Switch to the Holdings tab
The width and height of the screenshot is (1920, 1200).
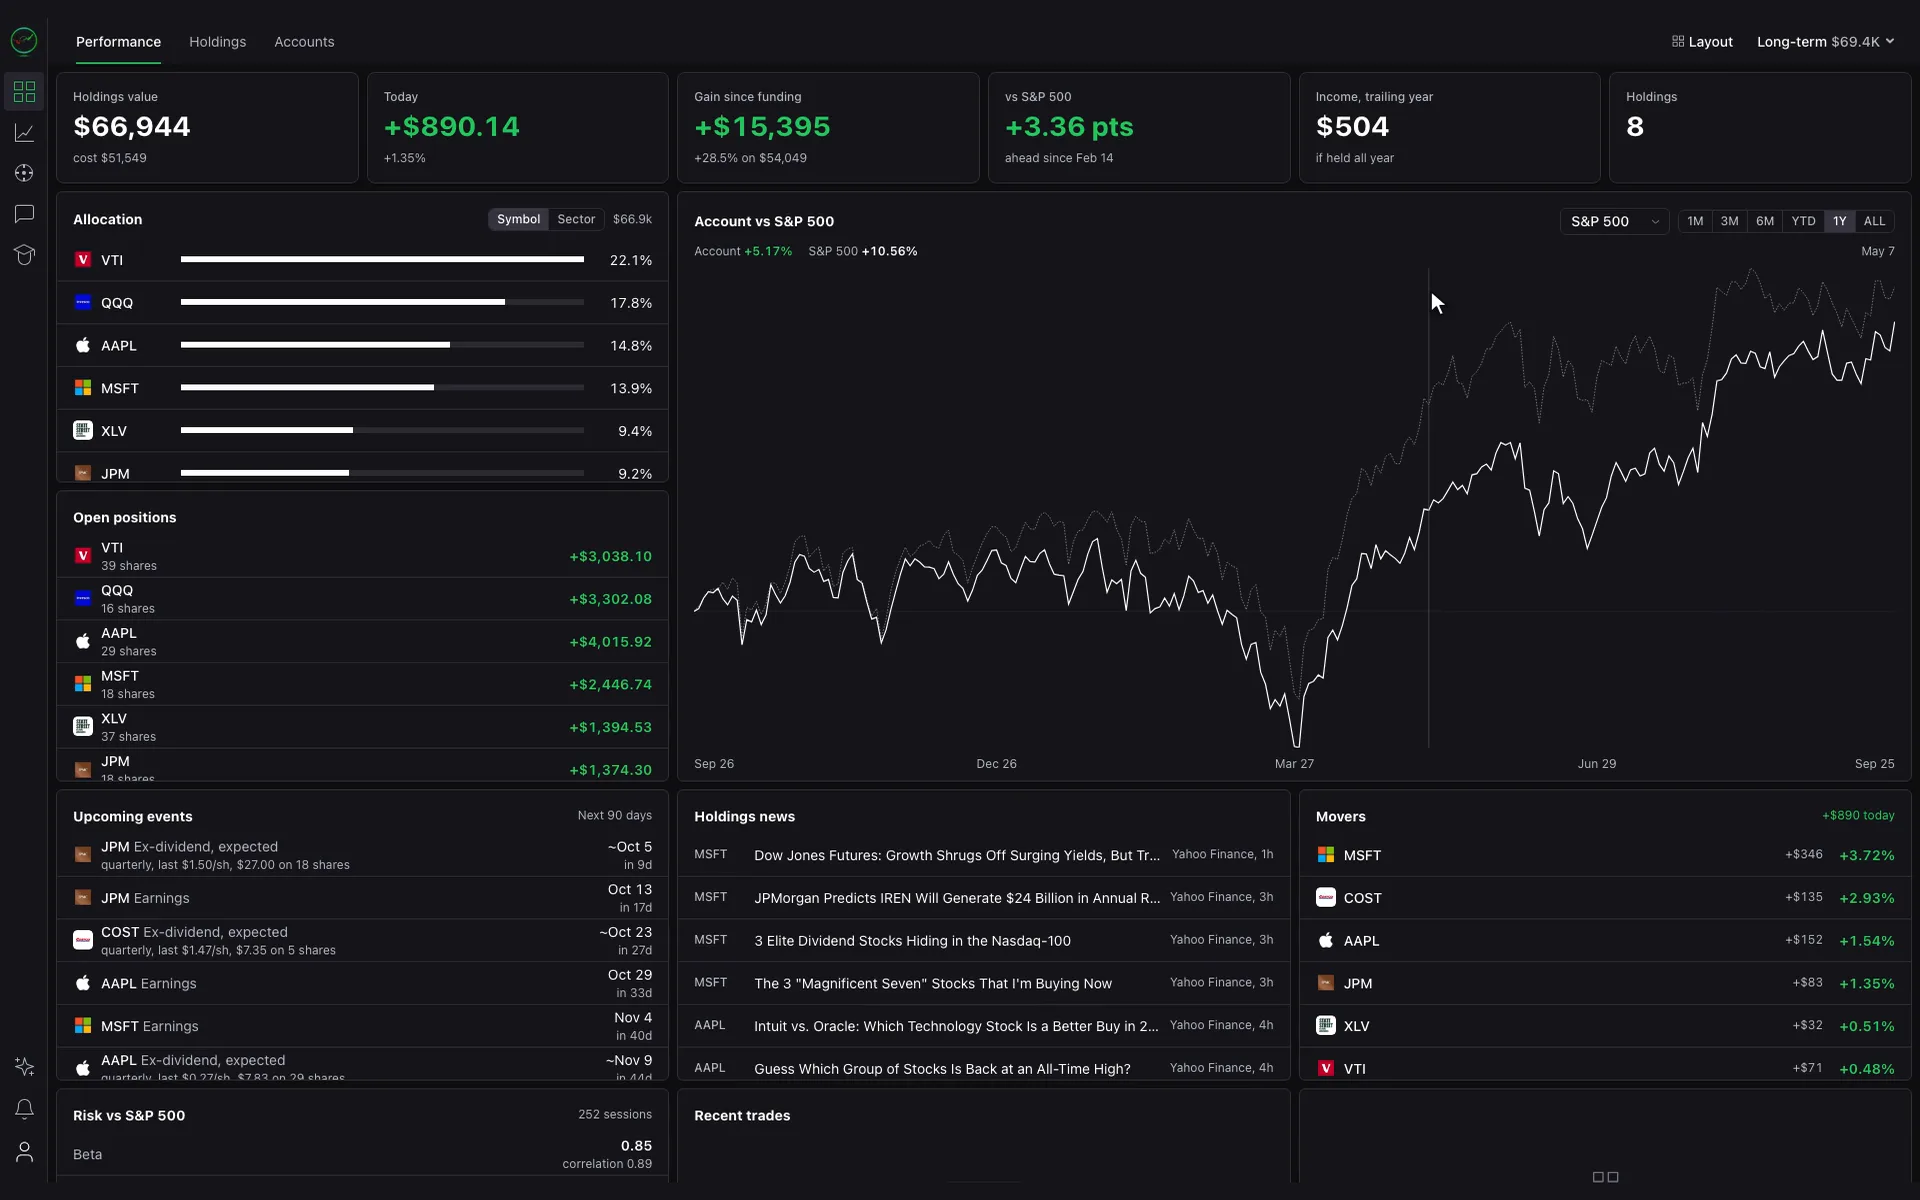pyautogui.click(x=217, y=42)
